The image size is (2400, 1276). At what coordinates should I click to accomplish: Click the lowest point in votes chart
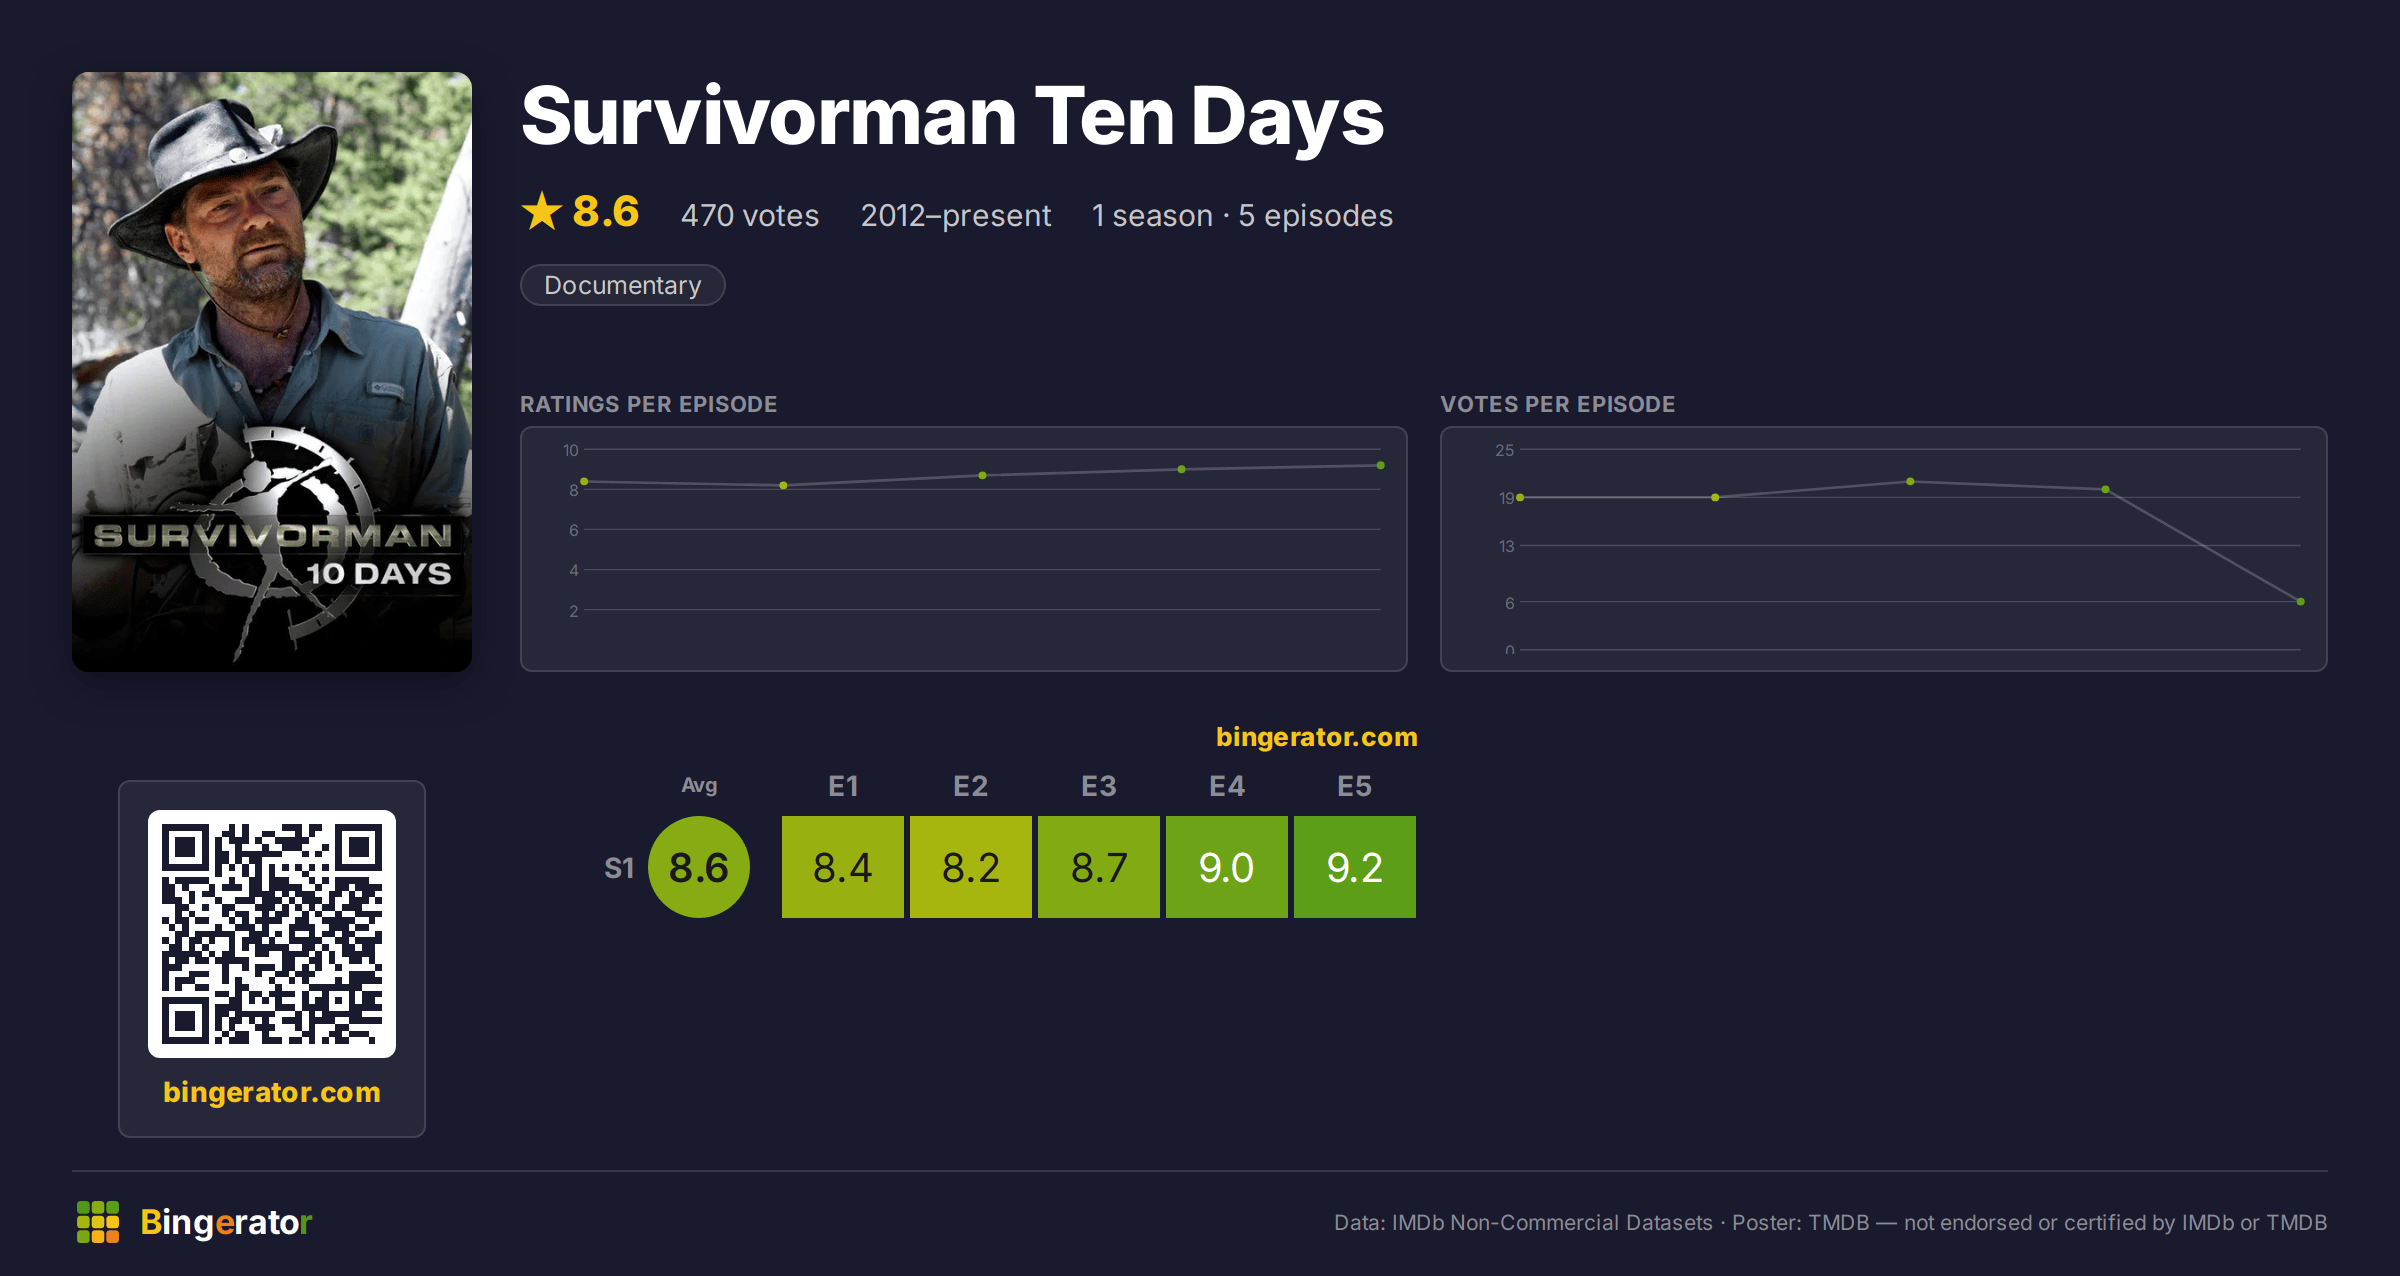[2301, 602]
